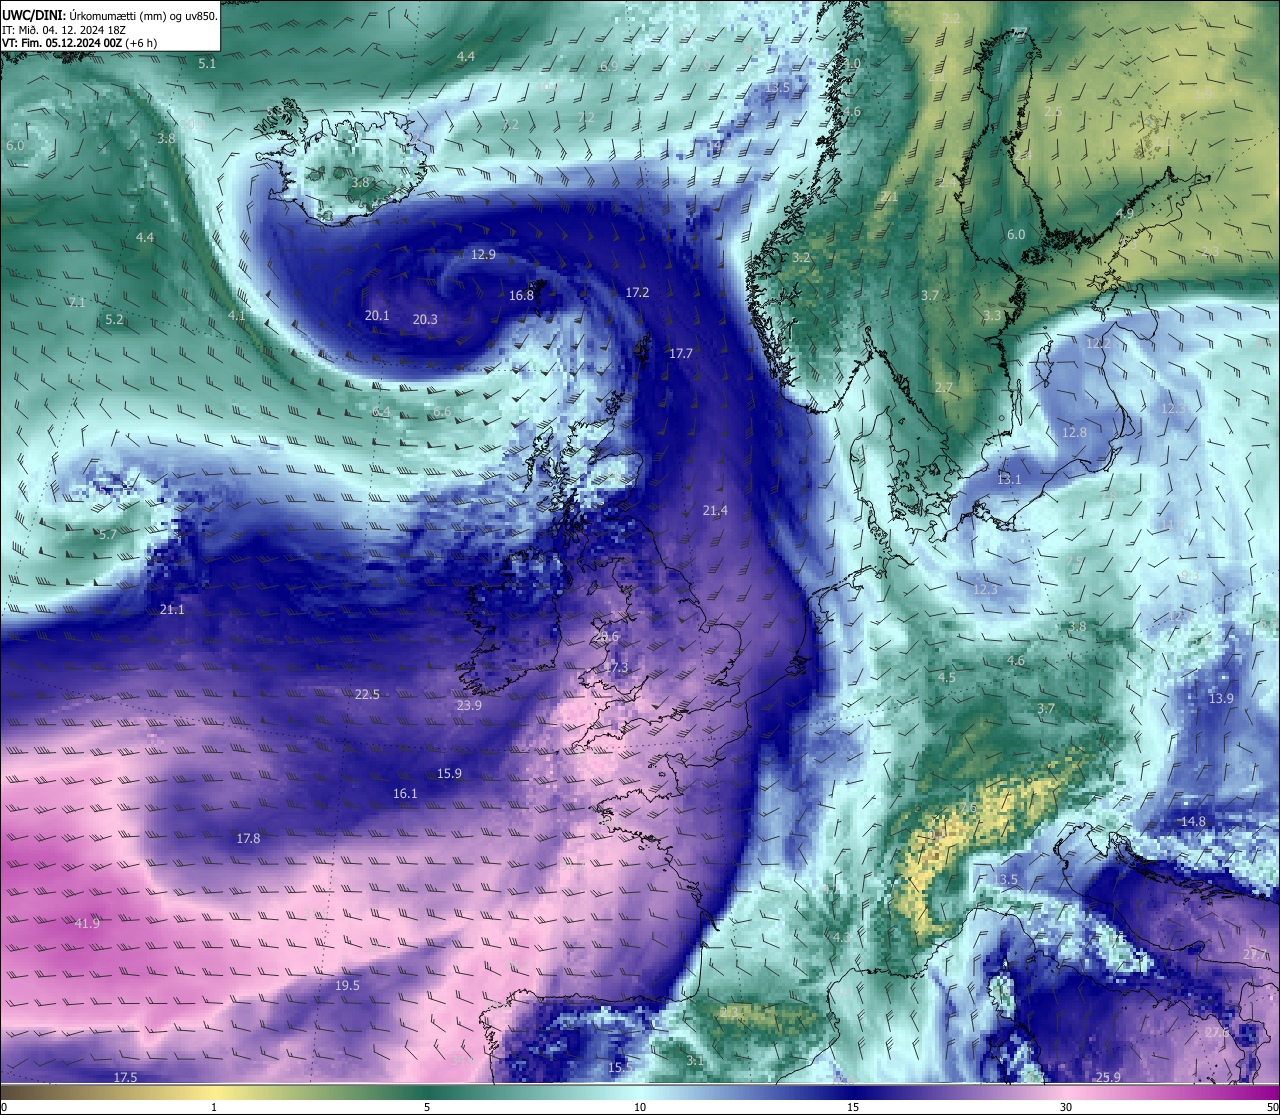1280x1115 pixels.
Task: Click the 12.8 value label
Action: click(1074, 433)
